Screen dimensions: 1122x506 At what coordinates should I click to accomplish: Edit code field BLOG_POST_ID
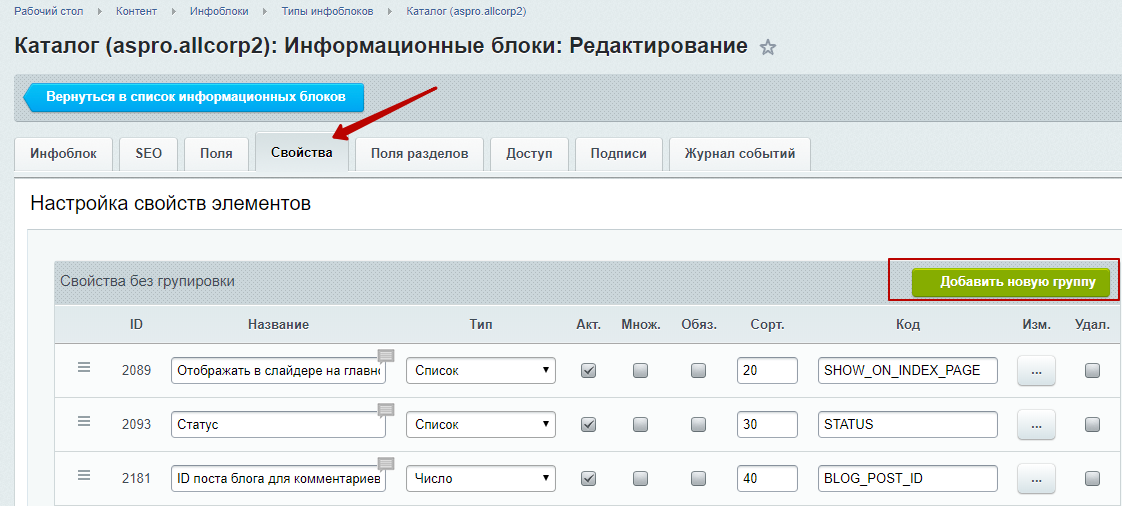[x=908, y=478]
